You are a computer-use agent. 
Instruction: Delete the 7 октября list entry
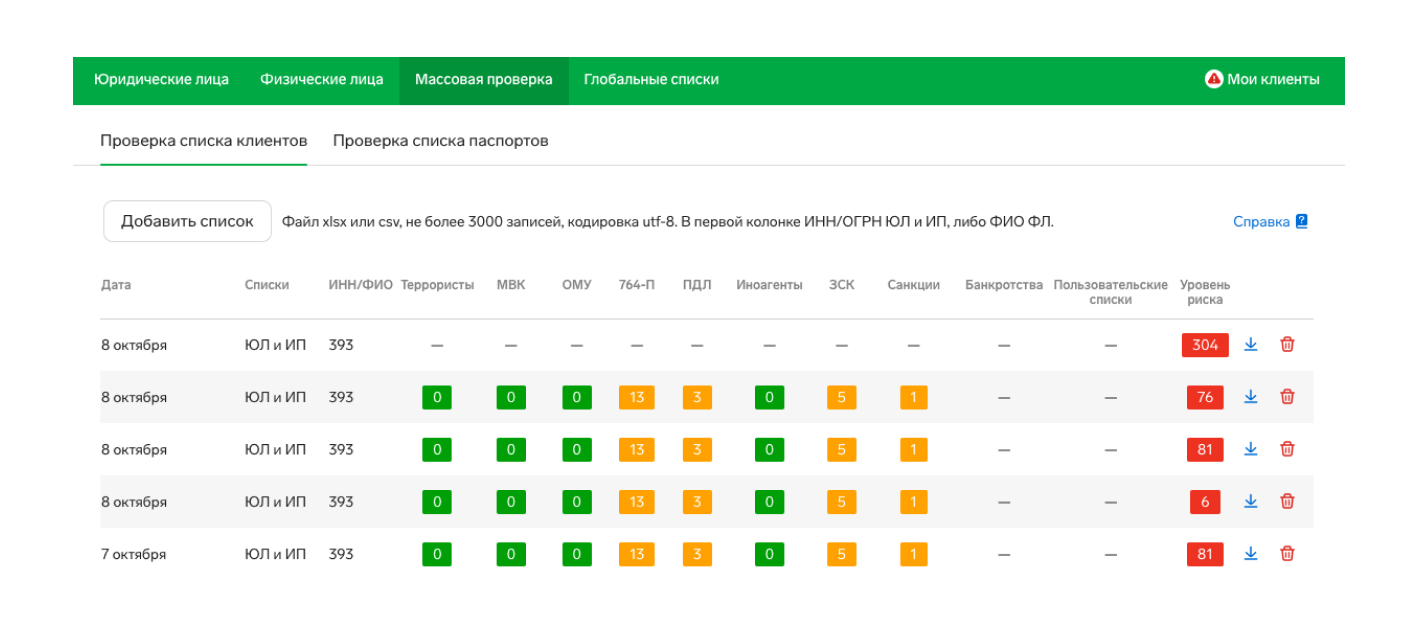(1287, 554)
